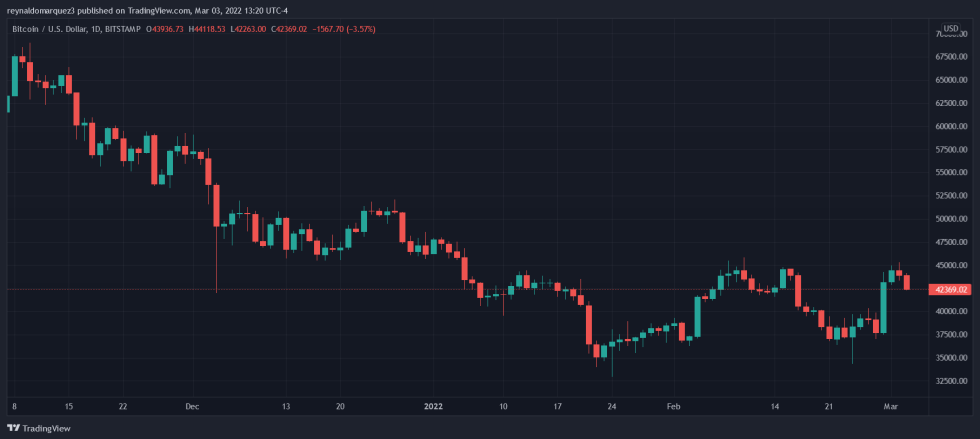Image resolution: width=980 pixels, height=439 pixels.
Task: Click the low value L42263.00
Action: [248, 29]
